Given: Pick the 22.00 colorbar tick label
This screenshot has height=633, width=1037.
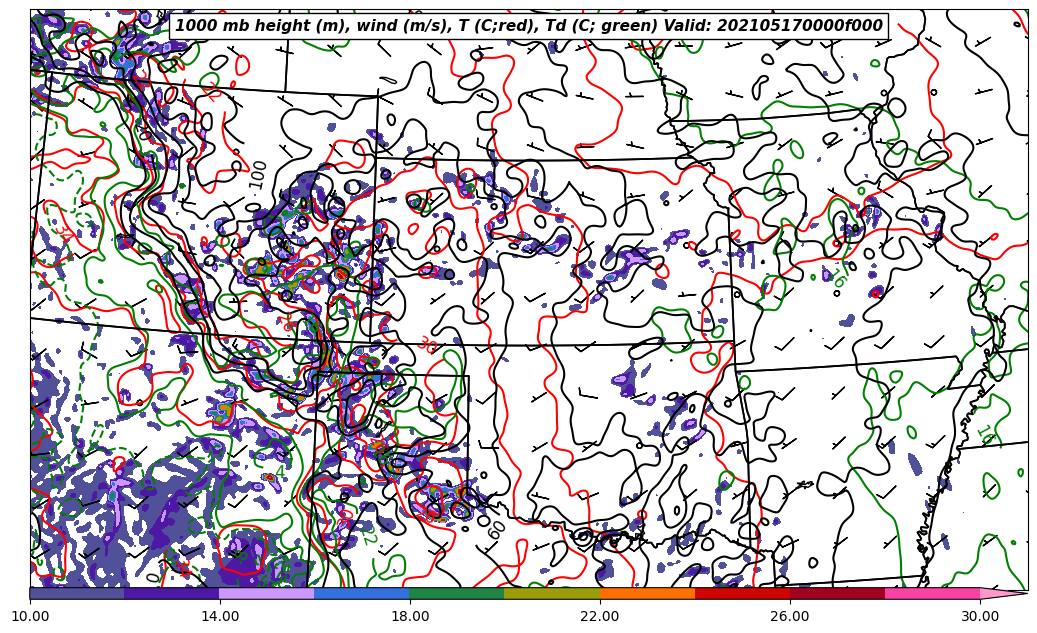Looking at the screenshot, I should 600,616.
